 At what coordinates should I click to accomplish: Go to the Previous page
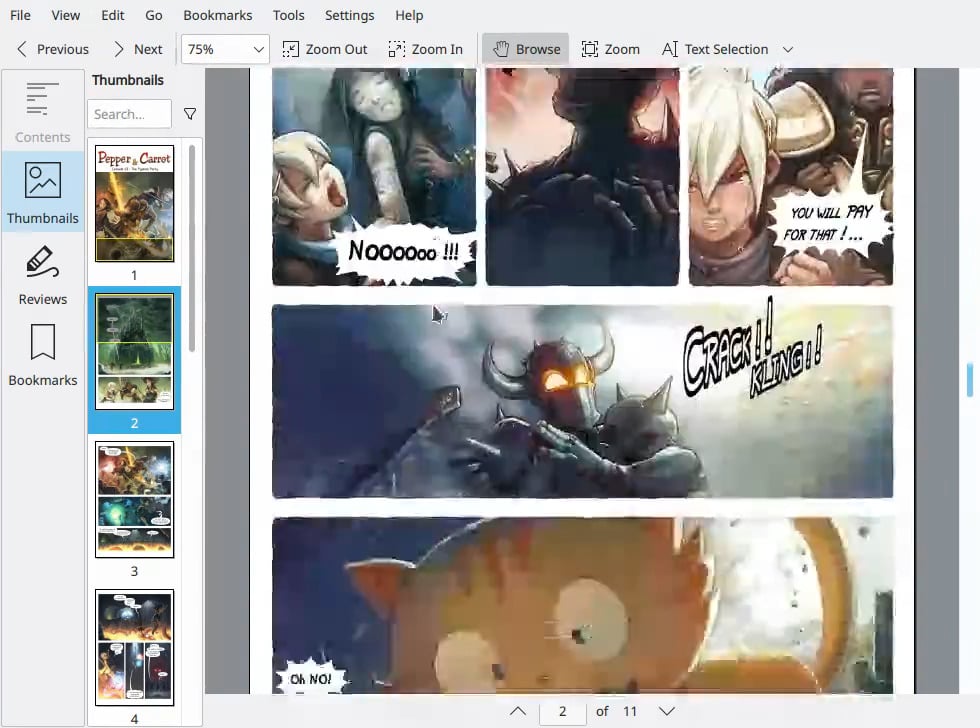[x=52, y=49]
